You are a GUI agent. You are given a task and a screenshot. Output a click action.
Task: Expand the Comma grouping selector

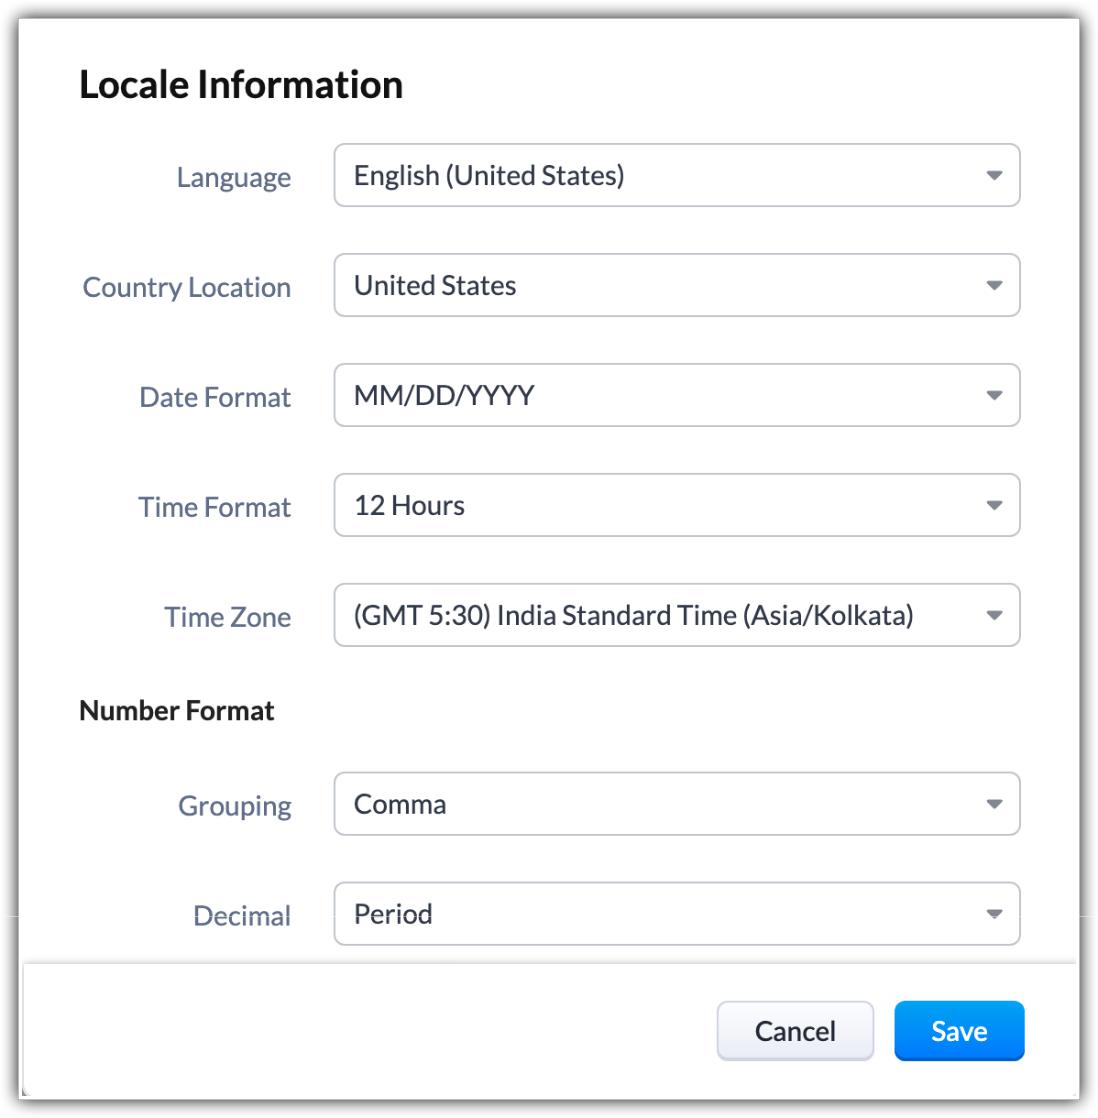point(677,804)
